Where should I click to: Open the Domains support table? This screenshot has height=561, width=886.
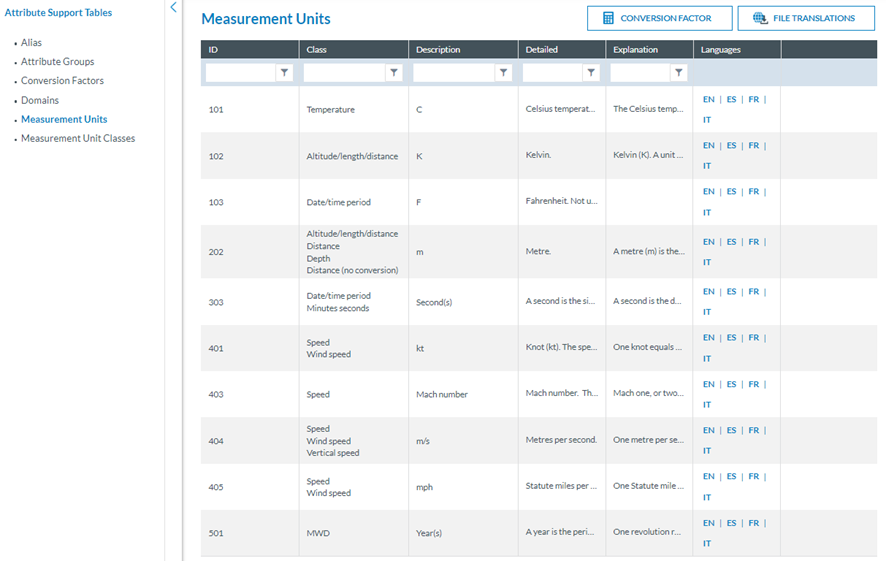pos(40,100)
